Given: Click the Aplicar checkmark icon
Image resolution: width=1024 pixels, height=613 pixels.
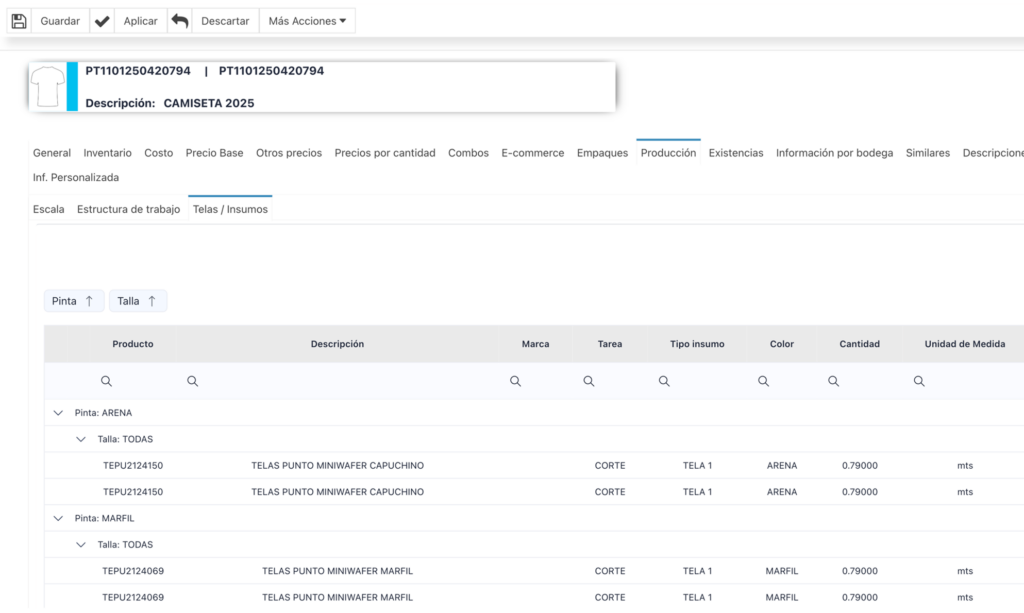Looking at the screenshot, I should (x=102, y=21).
